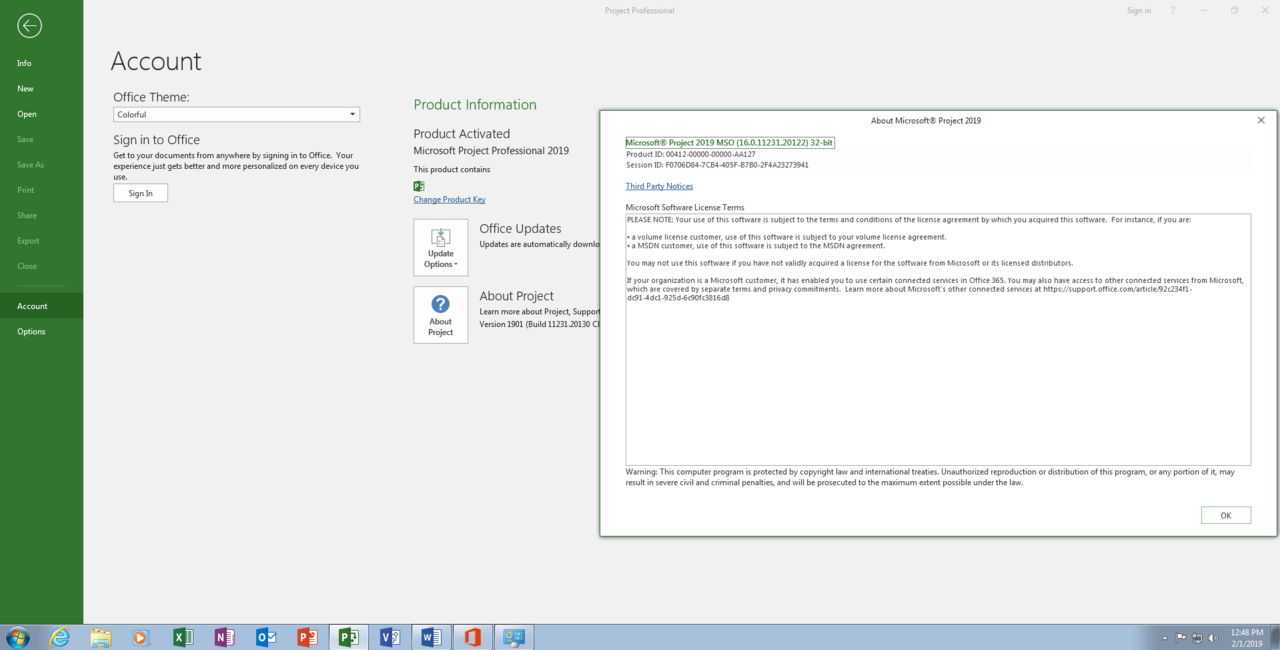
Task: Choose Print in the backstage menu
Action: pos(25,190)
